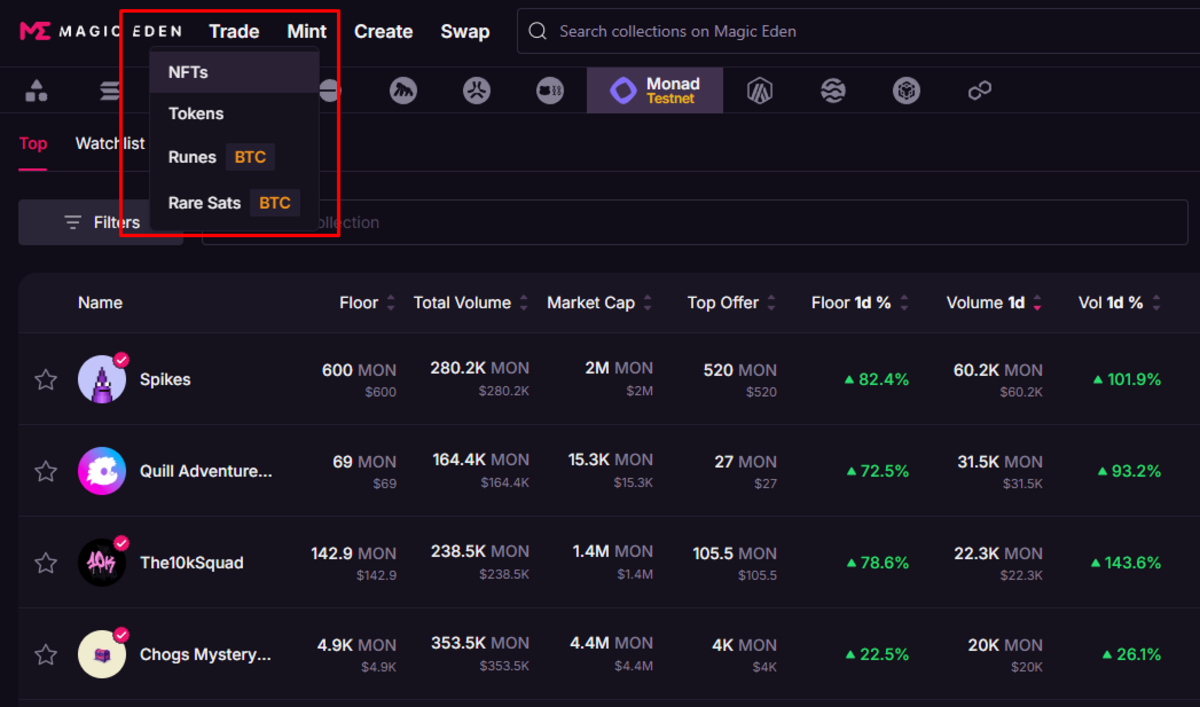This screenshot has width=1200, height=707.
Task: Open the Mint menu
Action: point(307,31)
